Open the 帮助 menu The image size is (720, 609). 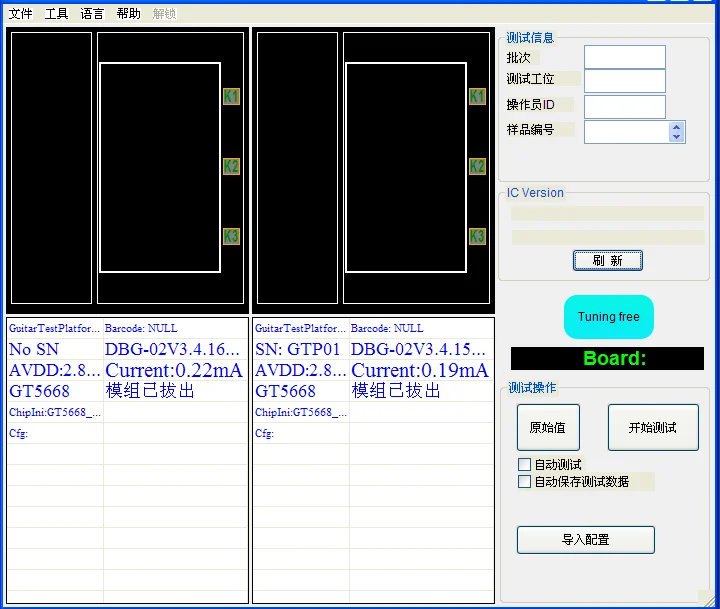[x=128, y=14]
